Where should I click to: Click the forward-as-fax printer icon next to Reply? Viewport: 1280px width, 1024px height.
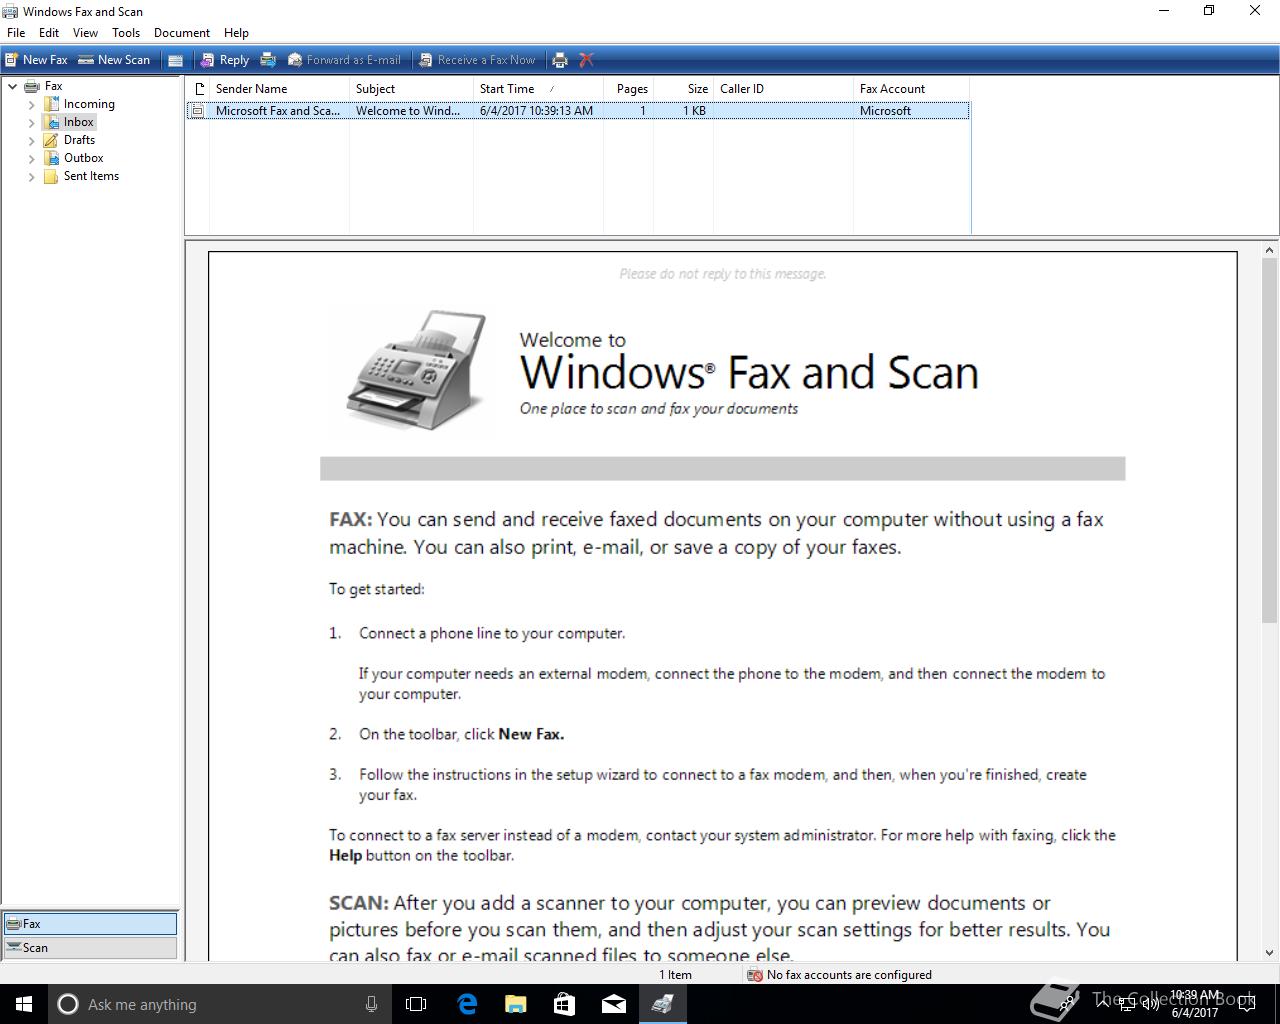click(268, 60)
